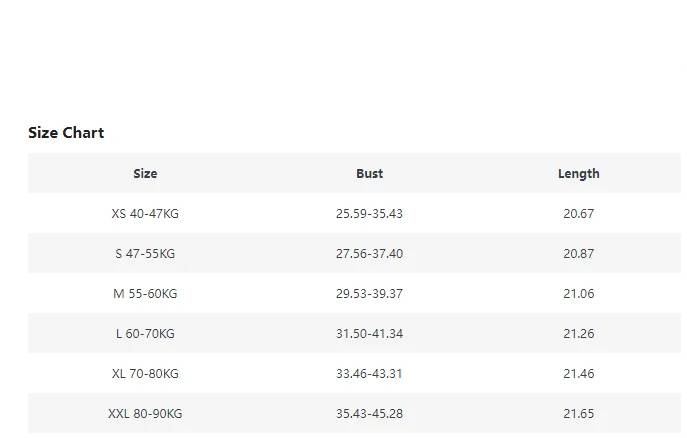Screen dimensions: 687x438
Task: Select bust value 35.43-45.28
Action: 369,413
